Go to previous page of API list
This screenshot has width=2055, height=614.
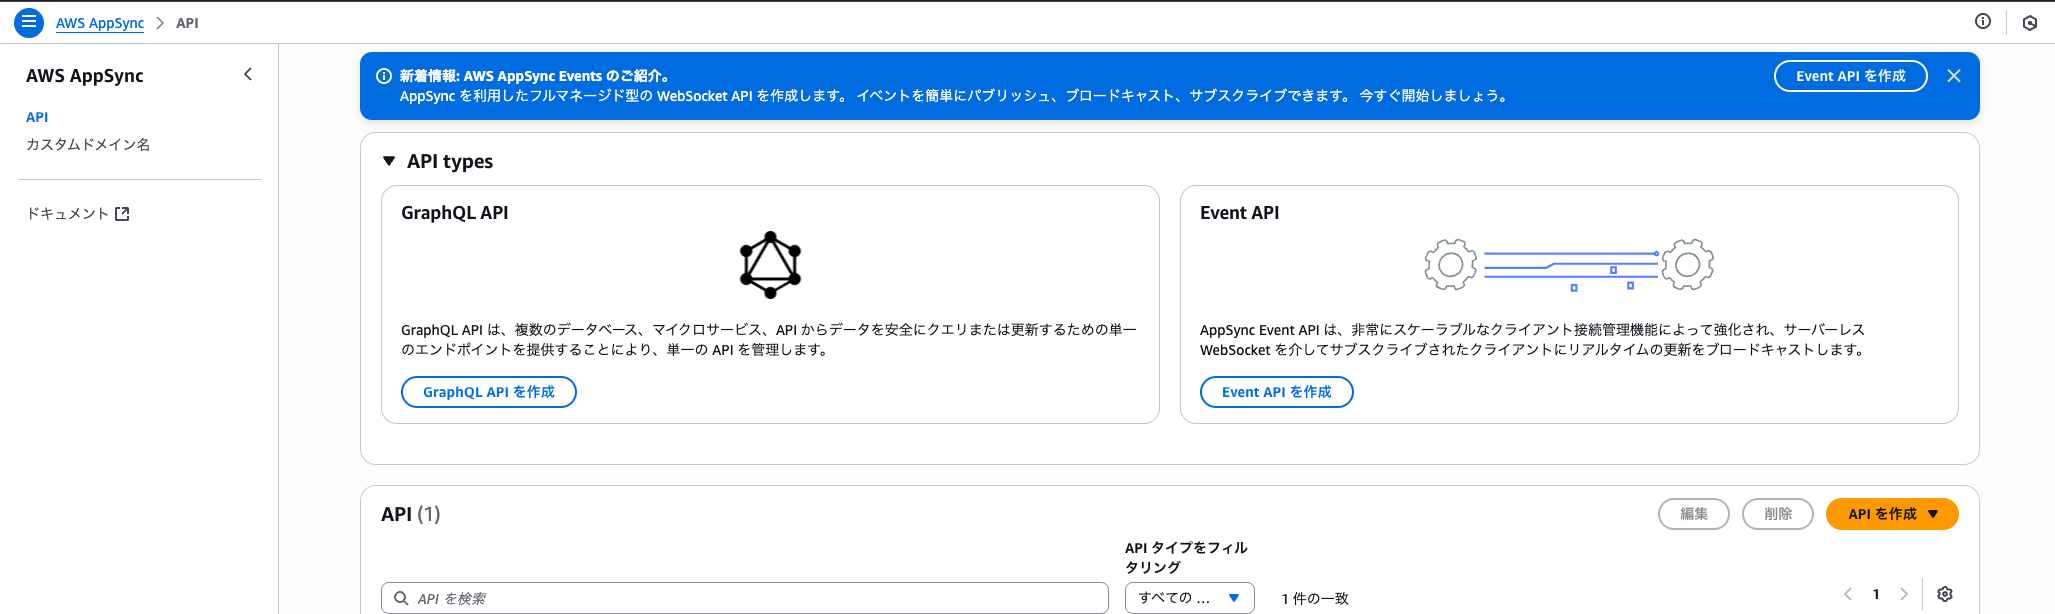click(1848, 594)
